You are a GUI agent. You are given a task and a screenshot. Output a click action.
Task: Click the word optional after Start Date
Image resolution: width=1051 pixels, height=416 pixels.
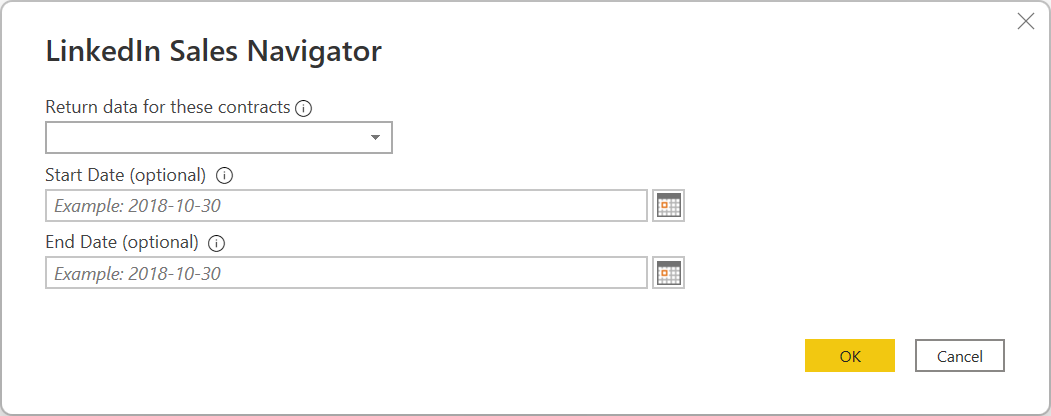coord(168,175)
